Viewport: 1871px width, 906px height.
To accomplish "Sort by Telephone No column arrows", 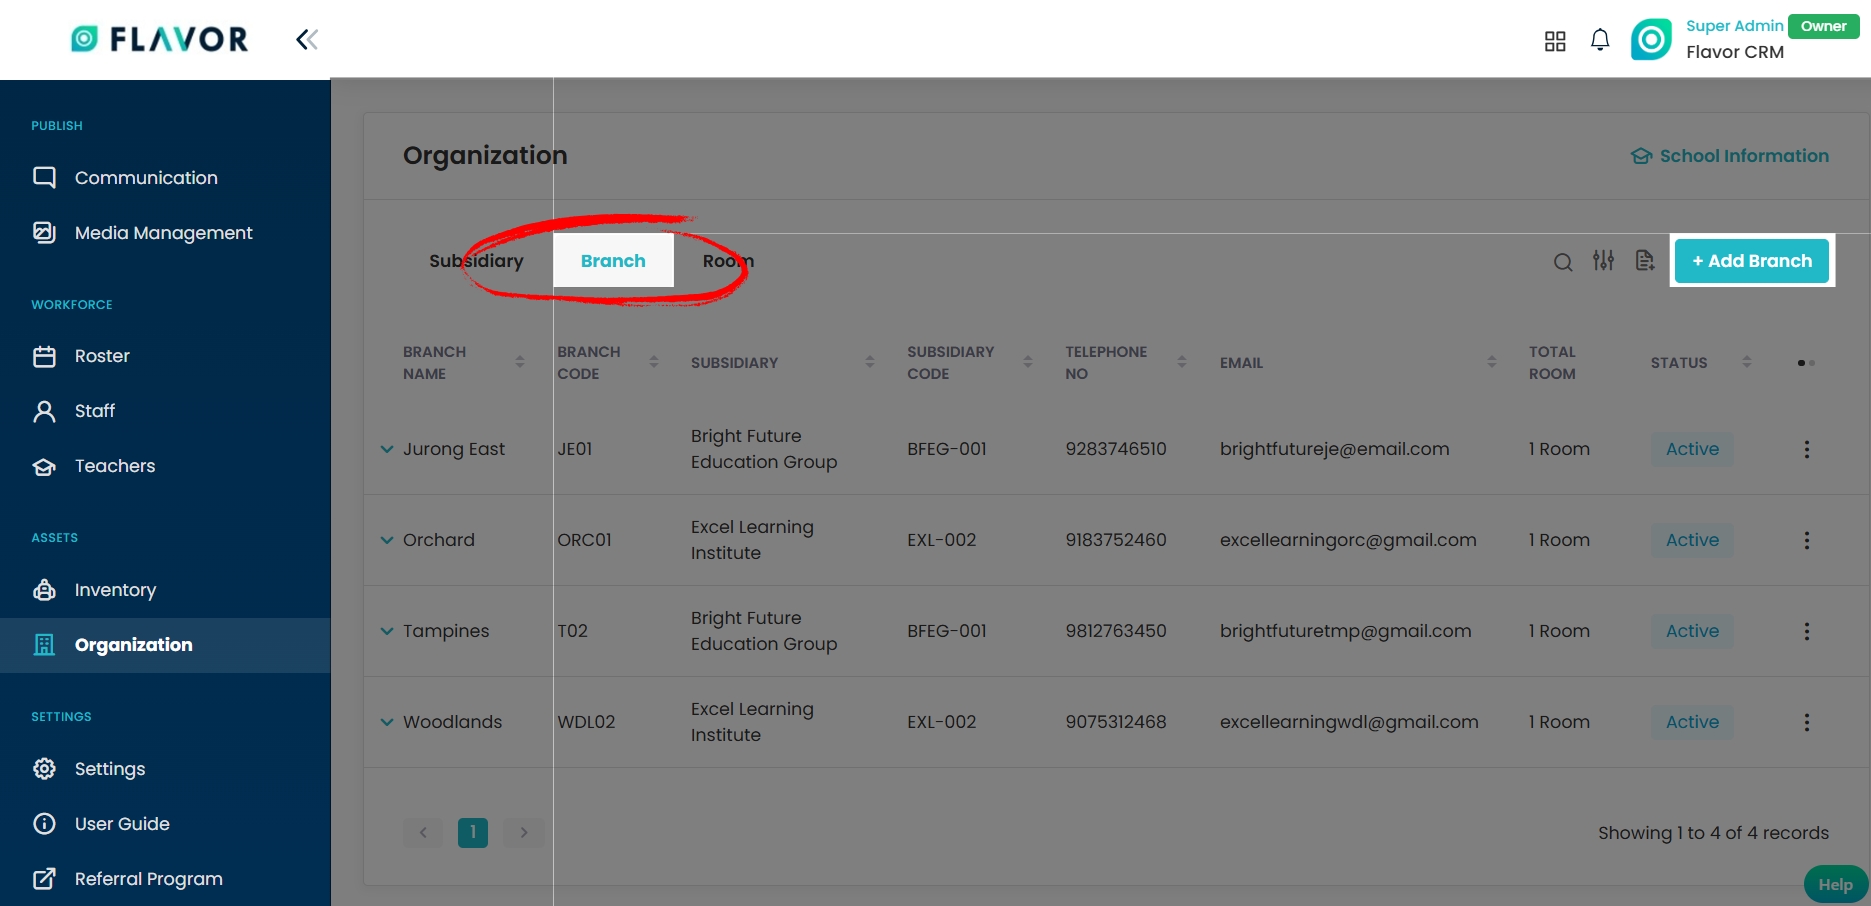I will coord(1182,362).
